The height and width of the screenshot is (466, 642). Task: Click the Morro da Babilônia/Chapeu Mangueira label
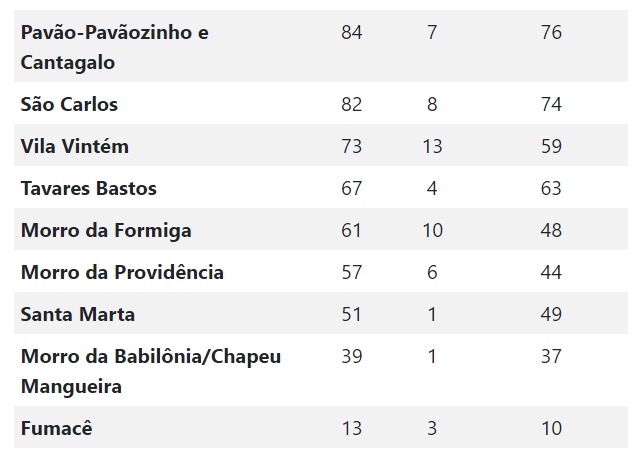(x=151, y=371)
